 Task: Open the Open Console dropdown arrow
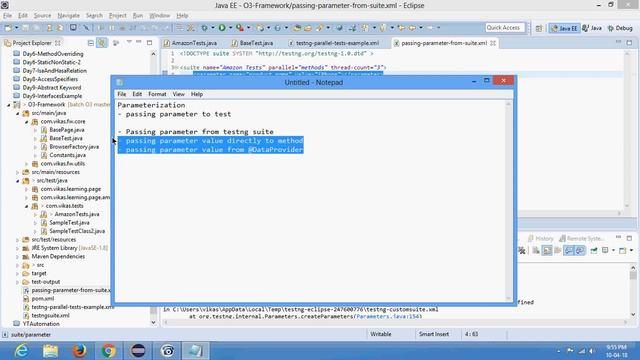[631, 251]
